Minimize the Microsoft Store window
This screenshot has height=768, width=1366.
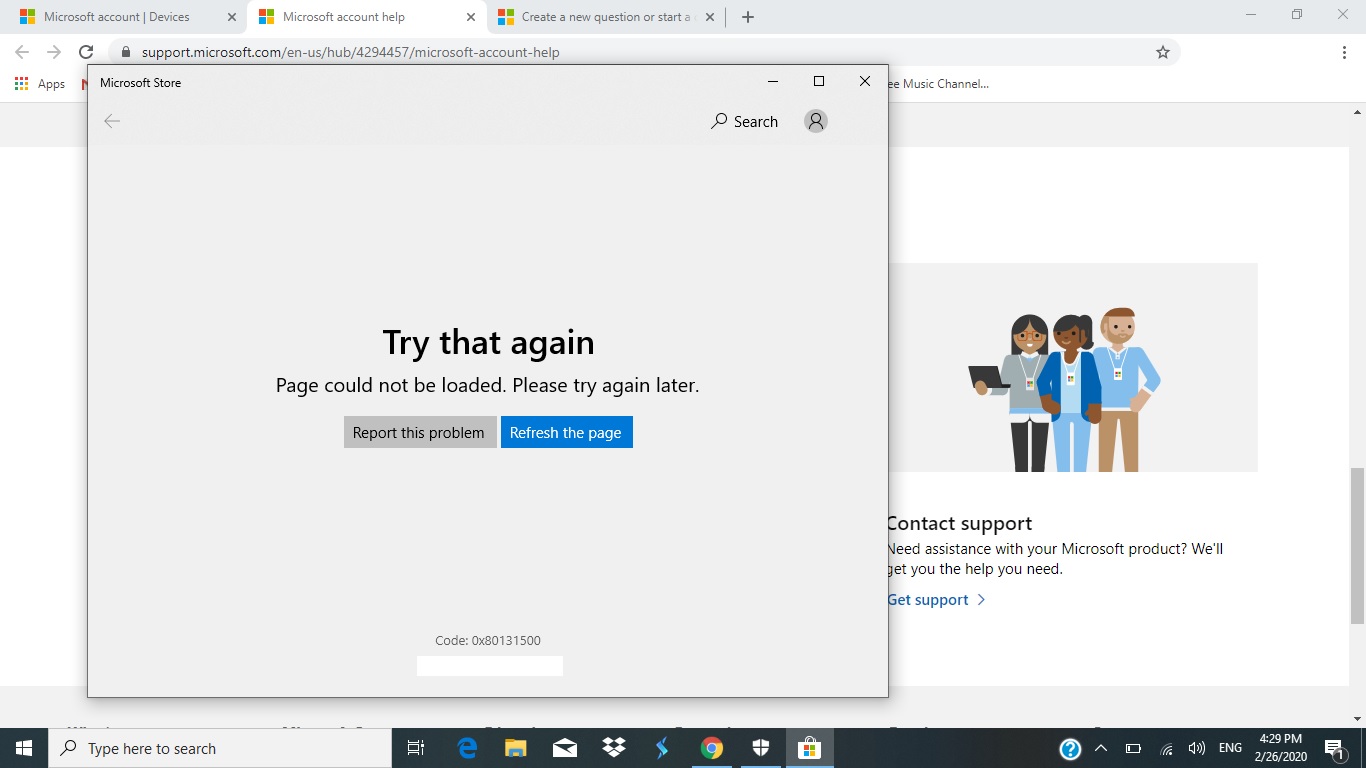point(773,82)
